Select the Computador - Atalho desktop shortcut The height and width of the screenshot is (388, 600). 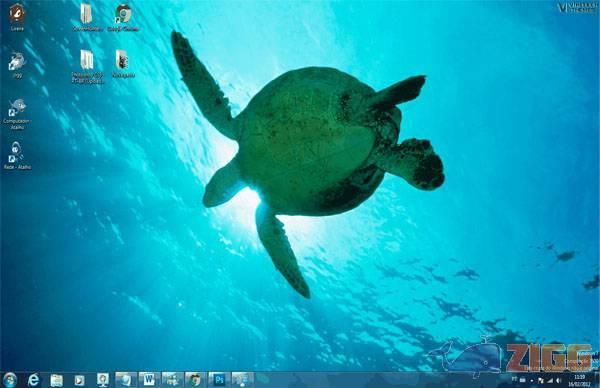coord(17,114)
